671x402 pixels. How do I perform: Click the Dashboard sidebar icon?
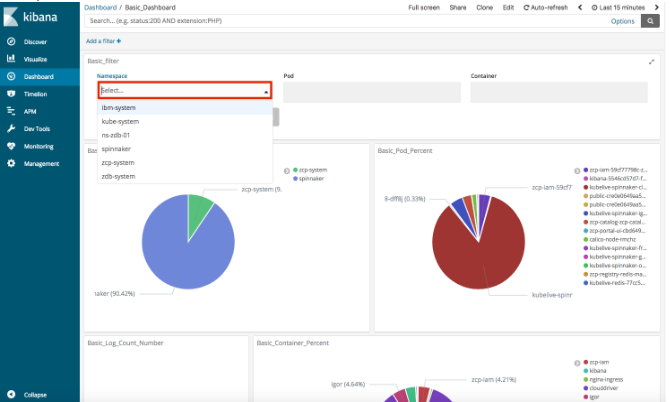pyautogui.click(x=11, y=76)
